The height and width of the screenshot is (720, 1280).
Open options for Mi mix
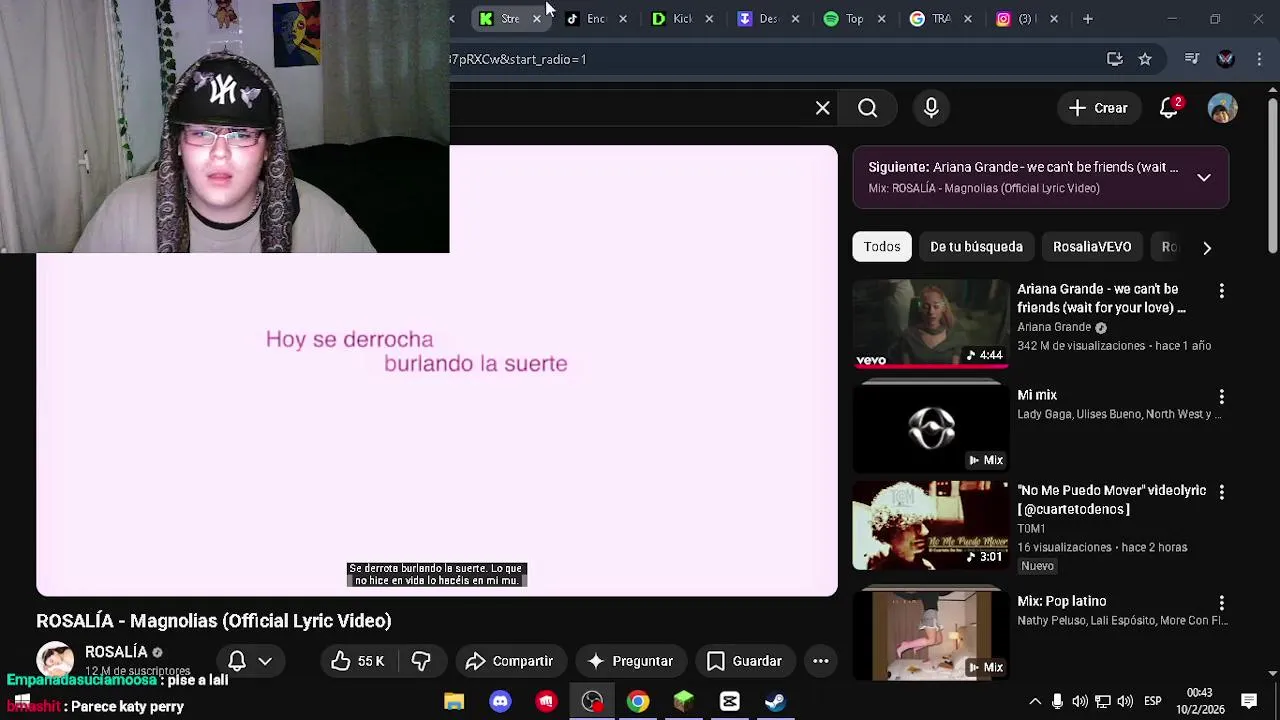pos(1221,397)
